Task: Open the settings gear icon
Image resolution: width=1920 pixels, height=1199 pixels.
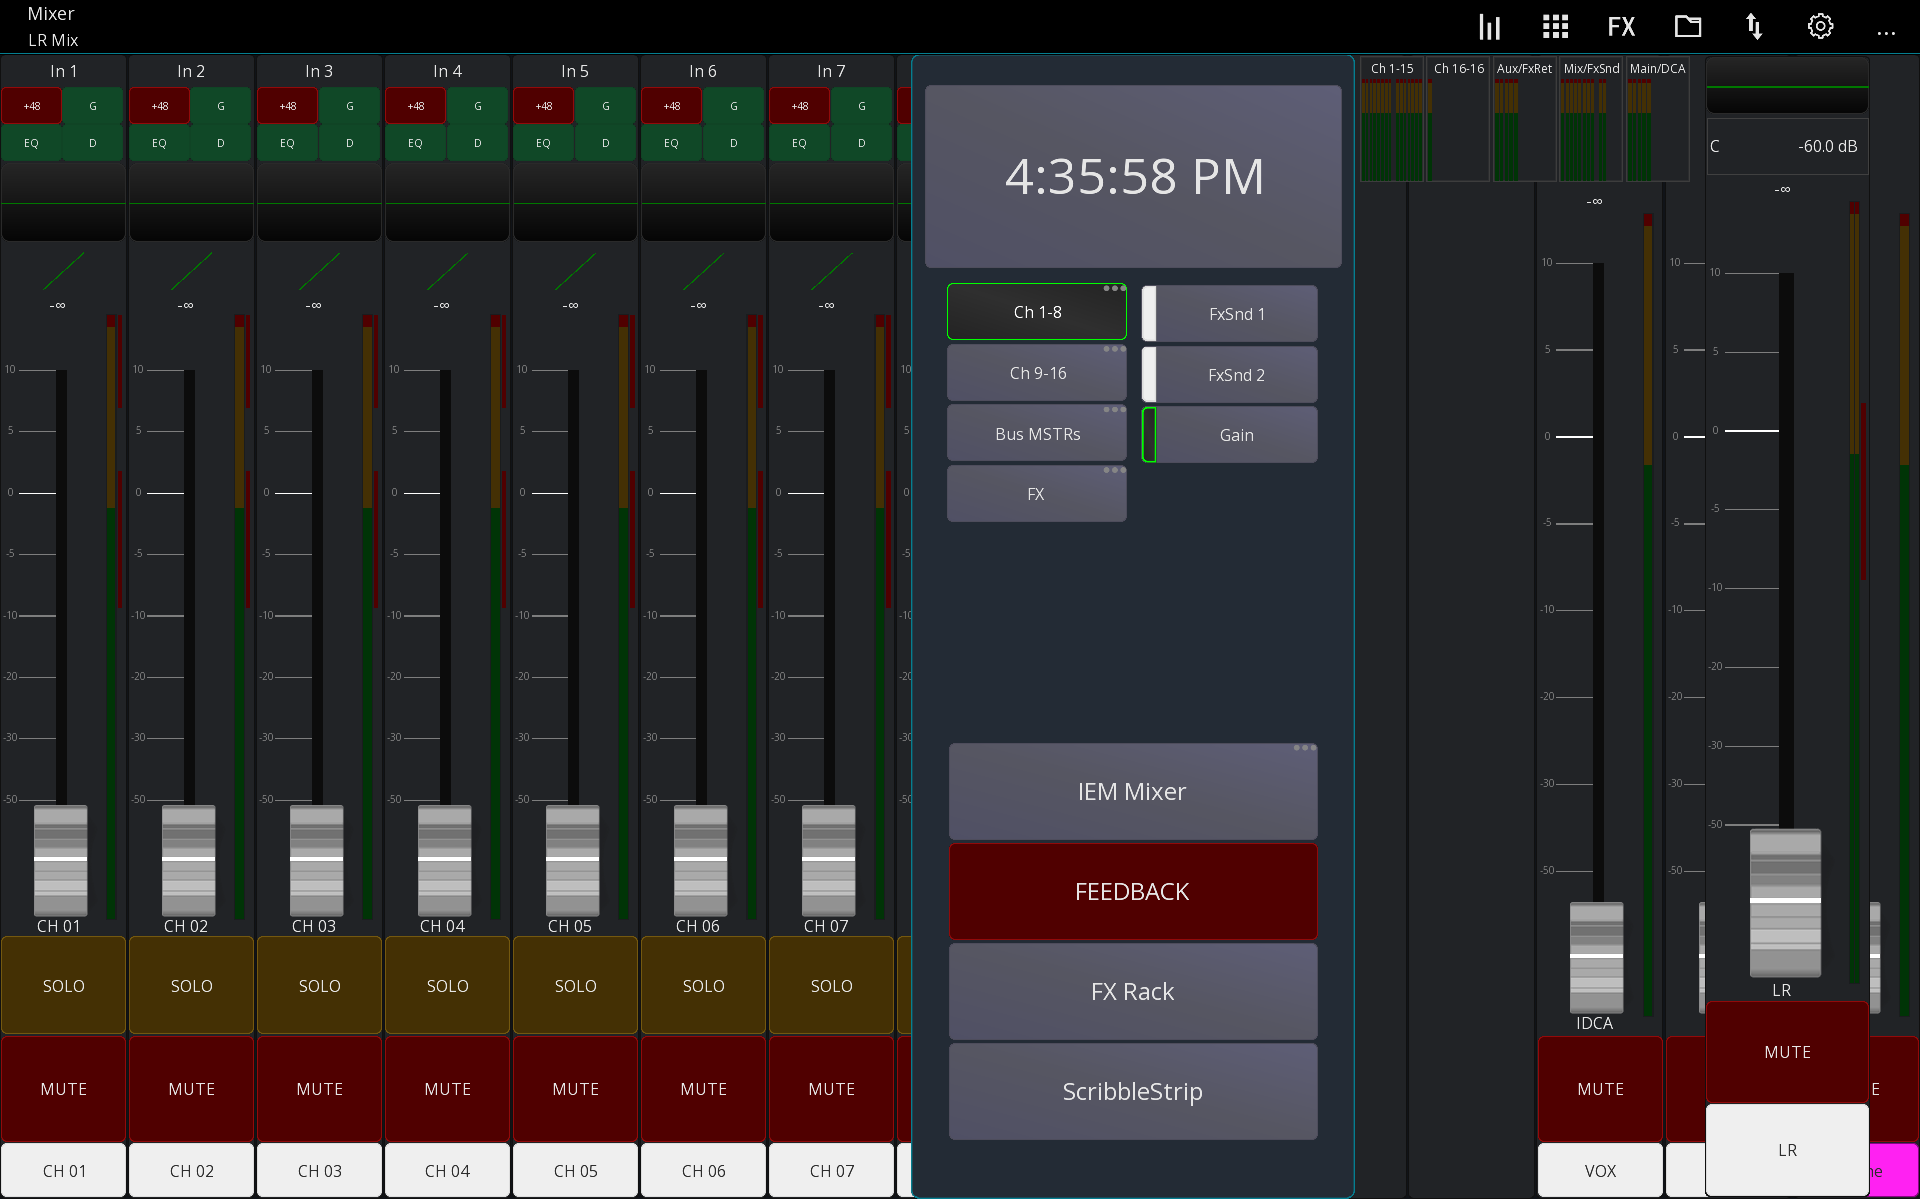Action: (1820, 26)
